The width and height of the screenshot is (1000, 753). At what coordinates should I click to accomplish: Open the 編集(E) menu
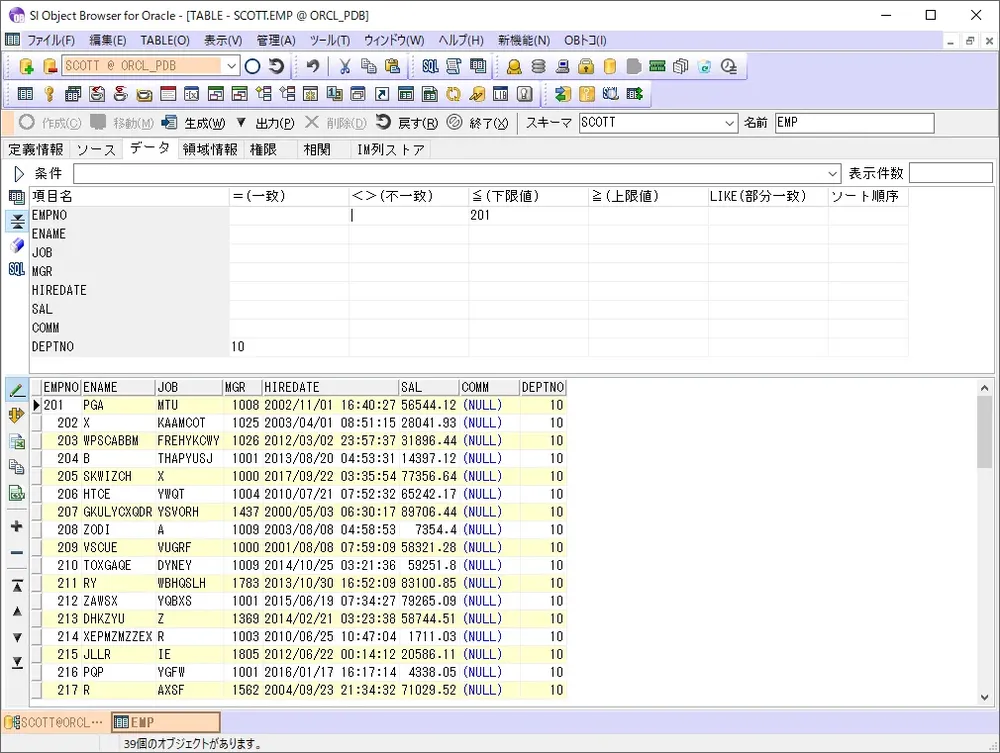pyautogui.click(x=107, y=40)
